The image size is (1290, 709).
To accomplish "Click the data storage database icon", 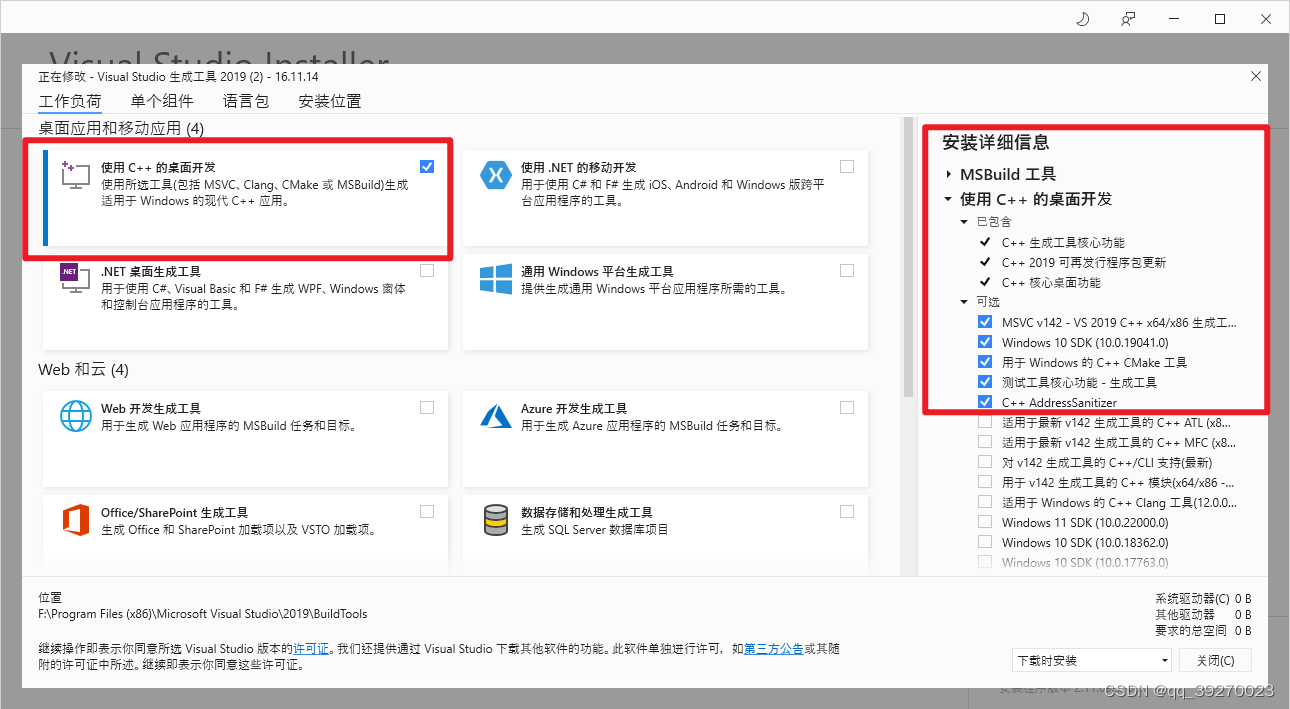I will 495,519.
